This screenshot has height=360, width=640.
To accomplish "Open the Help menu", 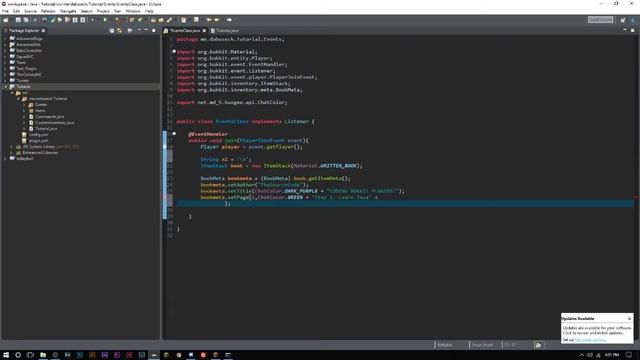I will click(x=149, y=11).
